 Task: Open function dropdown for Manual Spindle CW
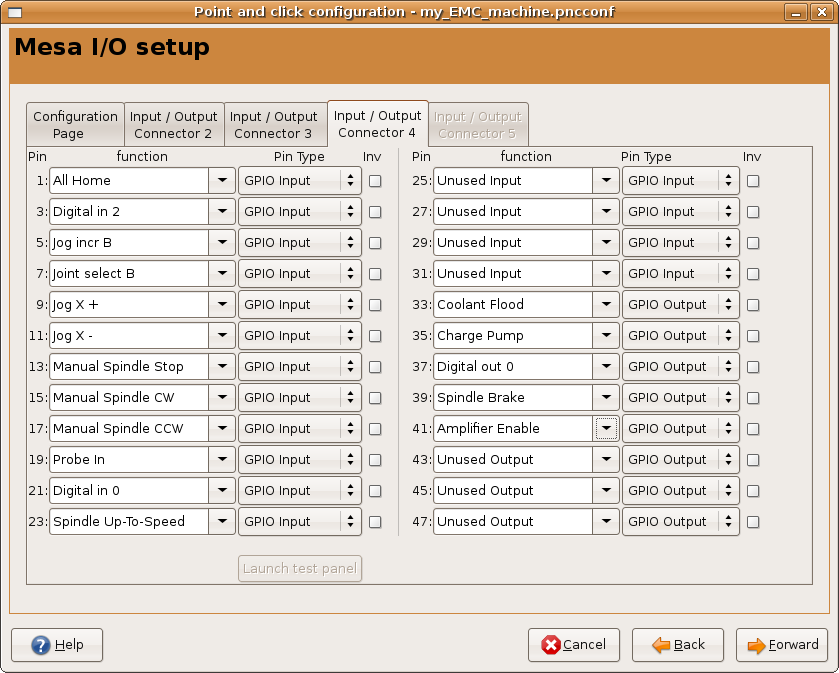click(222, 397)
